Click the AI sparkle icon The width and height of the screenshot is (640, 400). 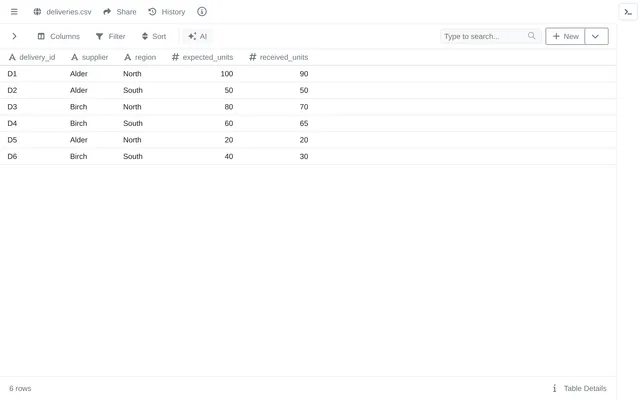(x=192, y=36)
